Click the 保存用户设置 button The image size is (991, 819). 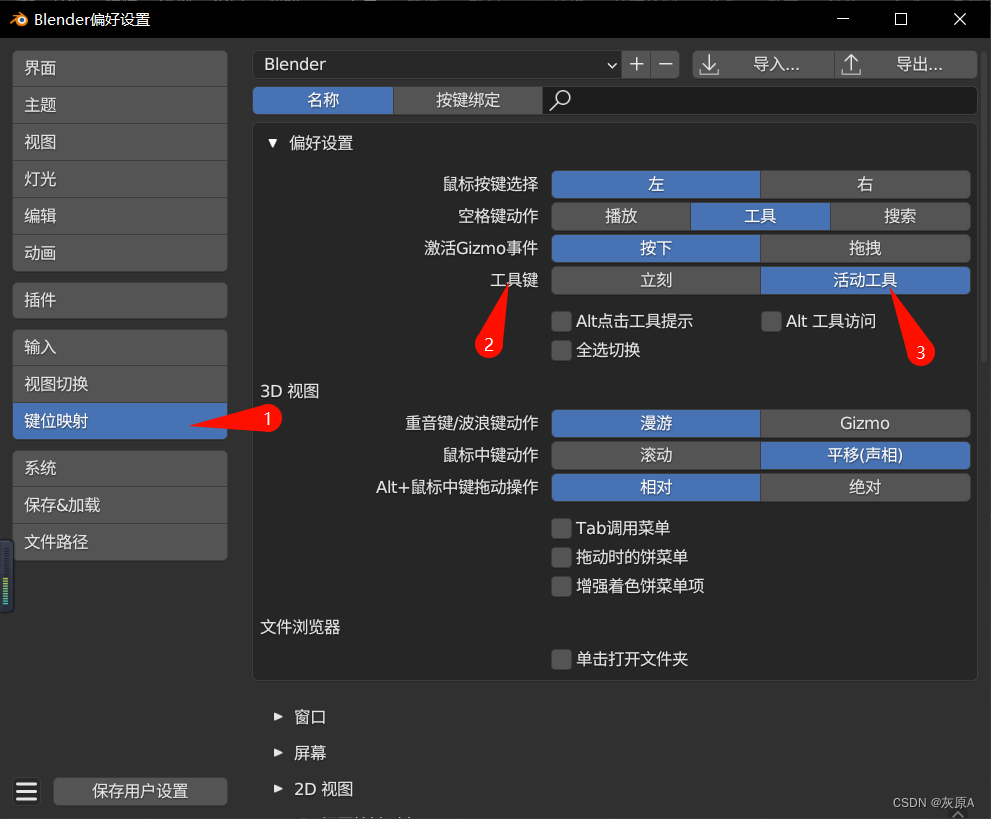tap(139, 791)
